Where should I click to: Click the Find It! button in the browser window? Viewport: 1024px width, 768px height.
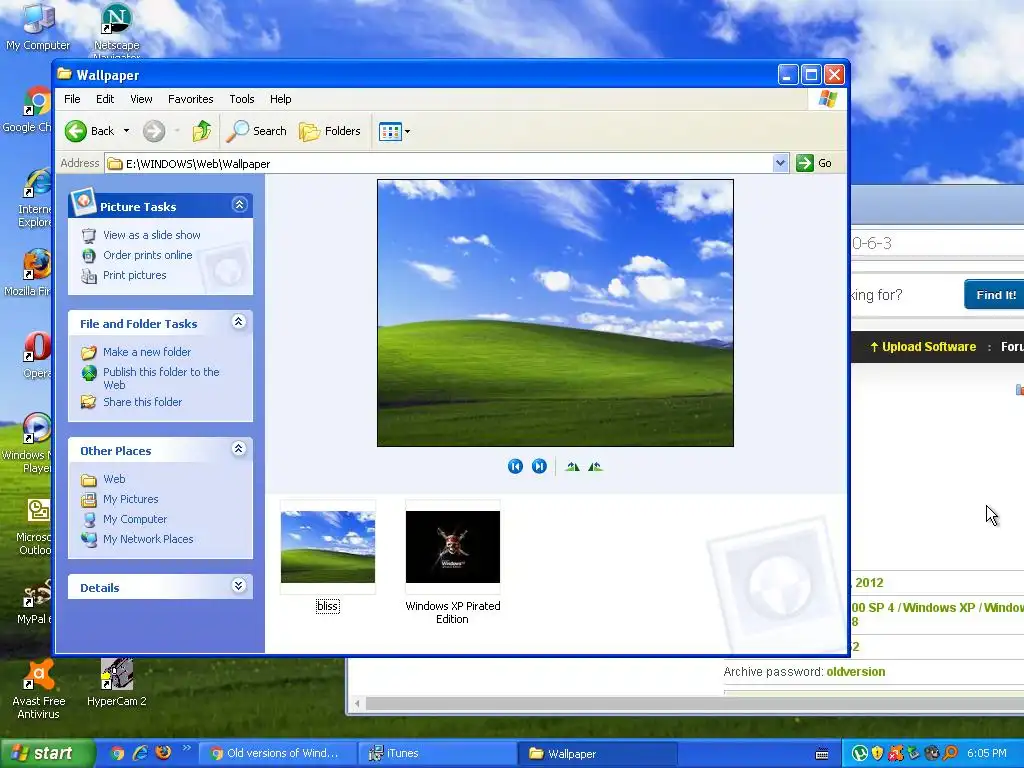point(995,295)
